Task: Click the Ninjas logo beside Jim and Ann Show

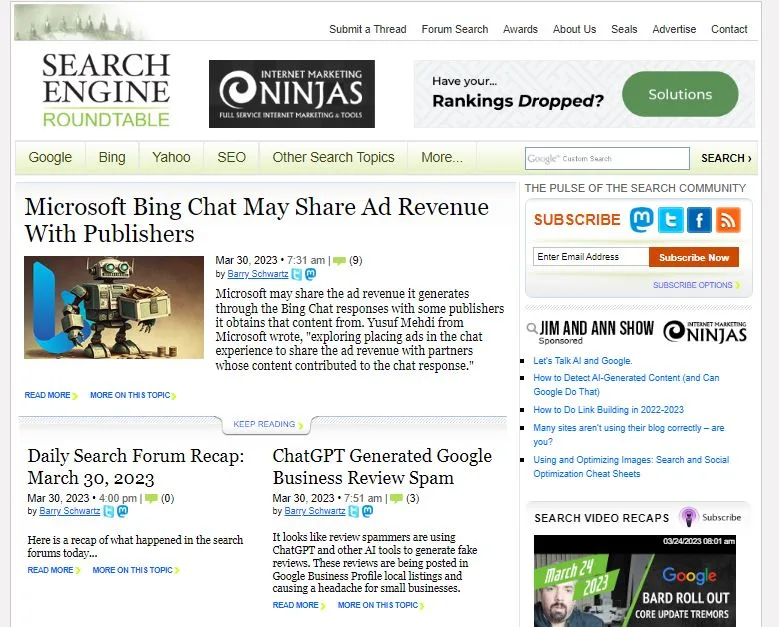Action: tap(705, 331)
